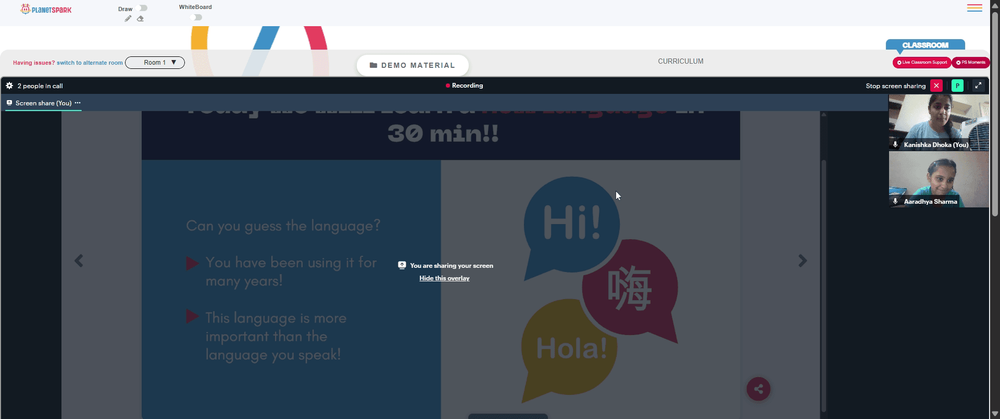
Task: Click 'You have been using it' bullet
Action: [291, 271]
